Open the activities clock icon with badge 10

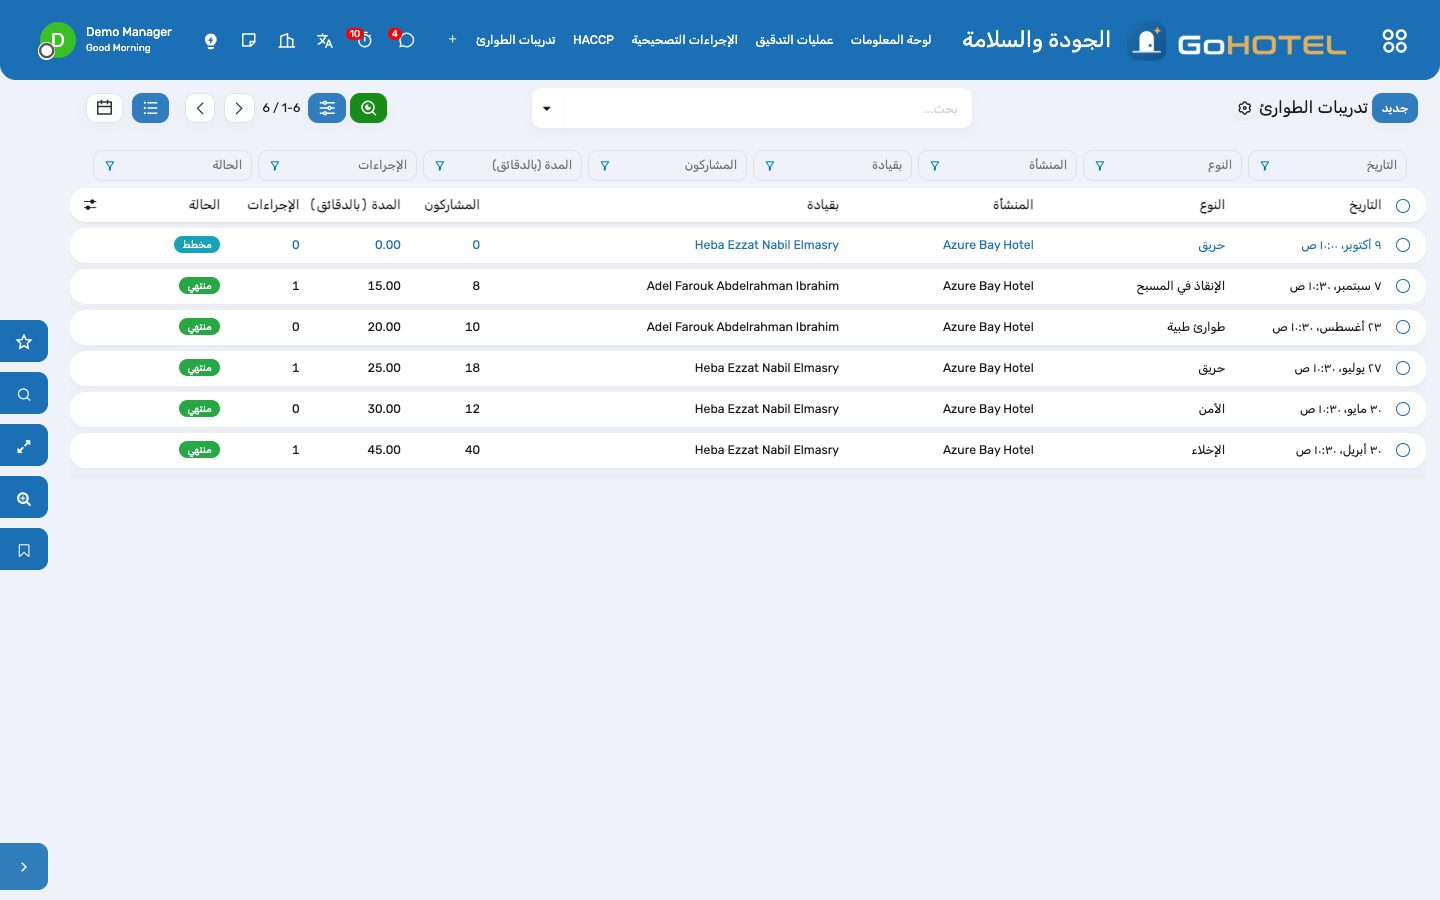point(363,40)
